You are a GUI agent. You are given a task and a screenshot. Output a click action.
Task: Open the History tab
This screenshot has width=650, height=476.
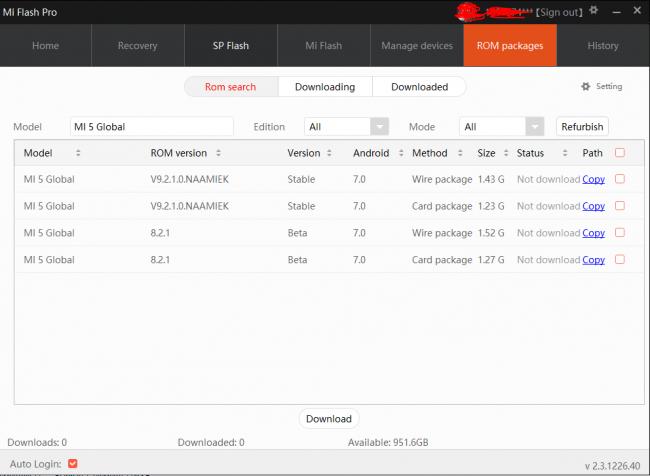(x=603, y=45)
